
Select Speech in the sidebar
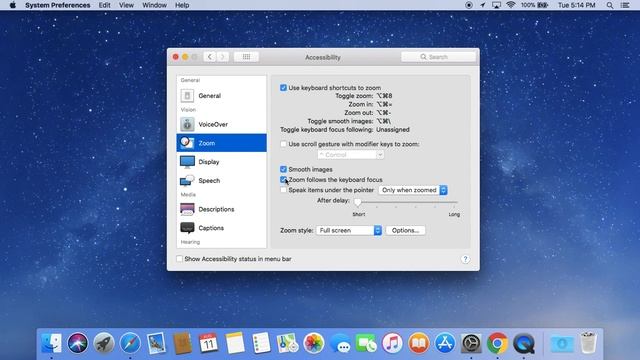[x=221, y=180]
